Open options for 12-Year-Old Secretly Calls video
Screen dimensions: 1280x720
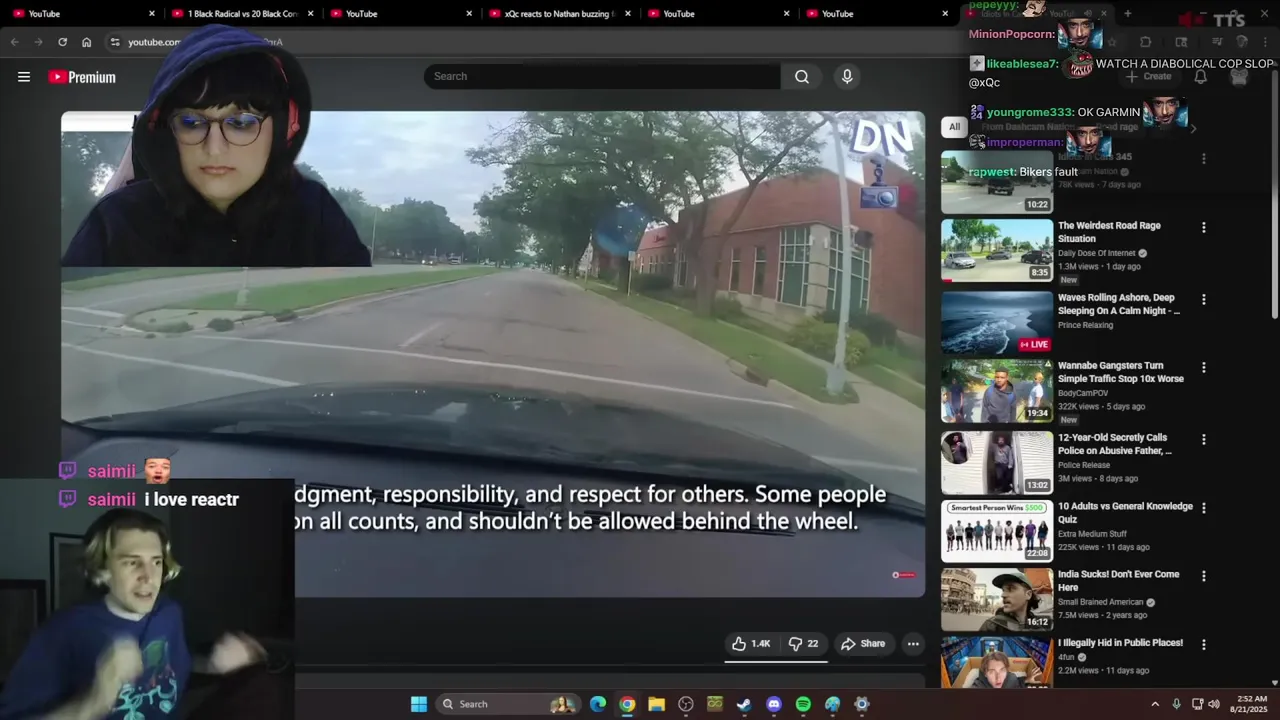(1203, 440)
